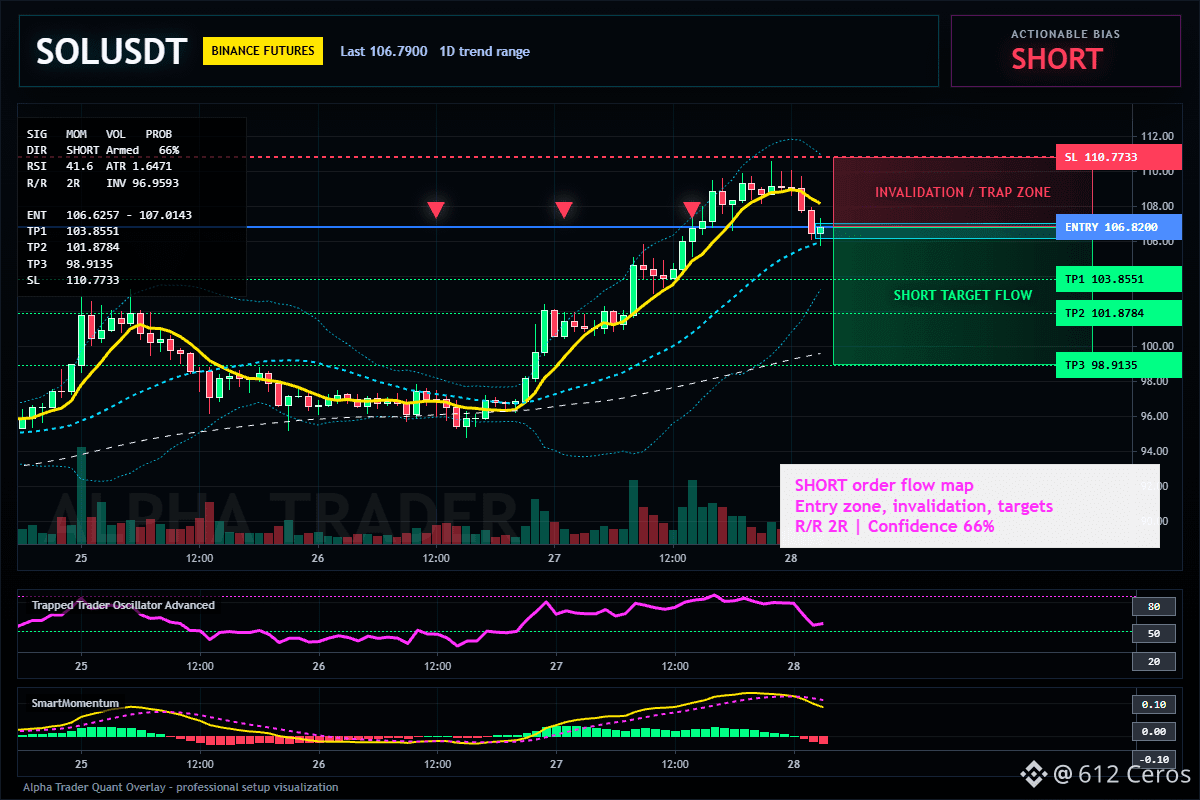1200x800 pixels.
Task: Click the SmartMomentum 0.00 scale label
Action: click(1153, 732)
